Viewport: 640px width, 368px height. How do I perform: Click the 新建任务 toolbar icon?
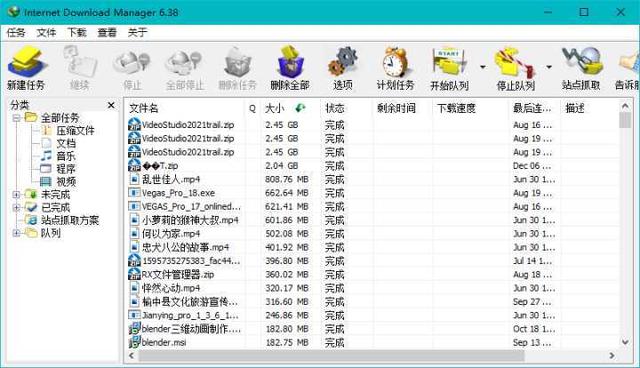[x=27, y=62]
